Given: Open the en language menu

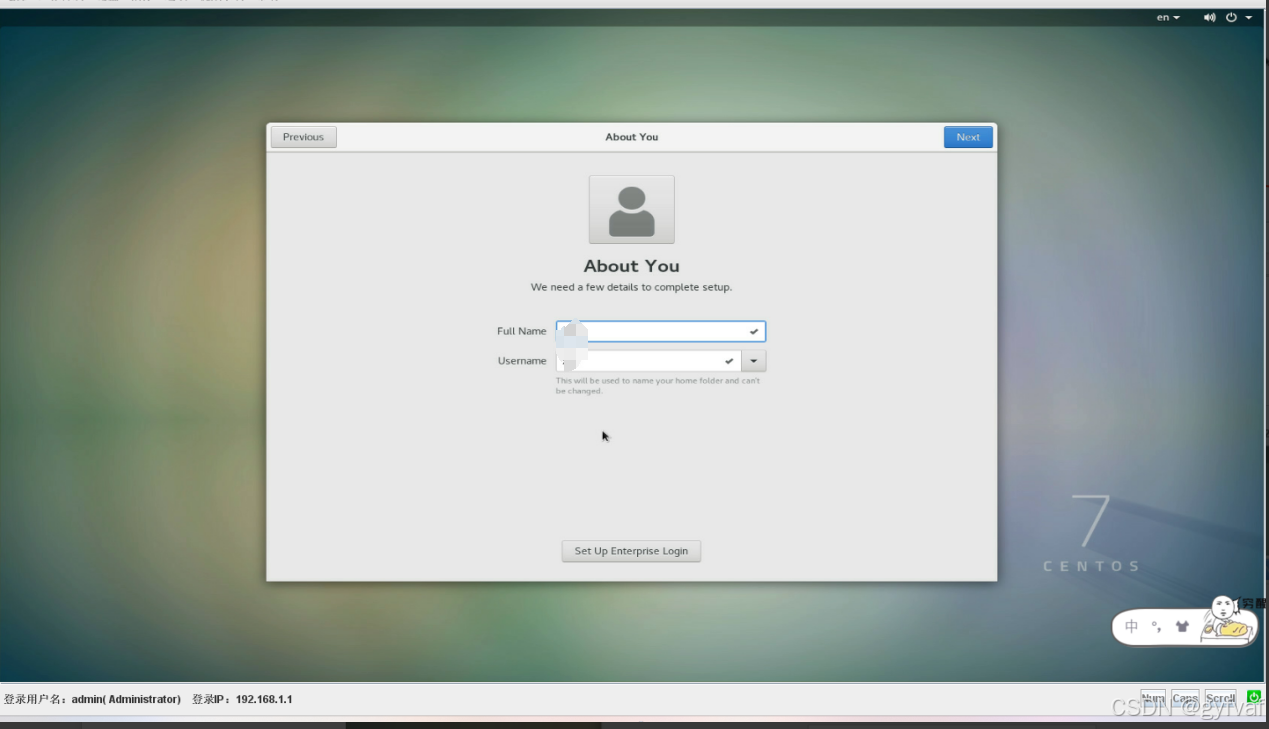Looking at the screenshot, I should tap(1168, 17).
